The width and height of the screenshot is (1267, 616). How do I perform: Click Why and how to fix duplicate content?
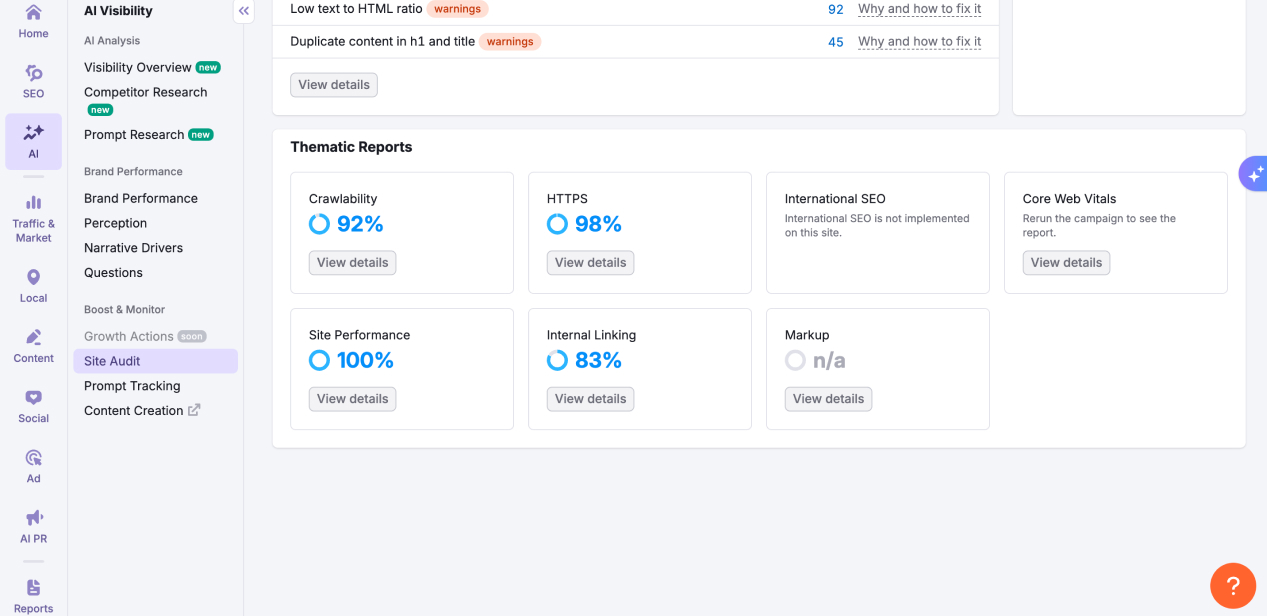pyautogui.click(x=919, y=42)
